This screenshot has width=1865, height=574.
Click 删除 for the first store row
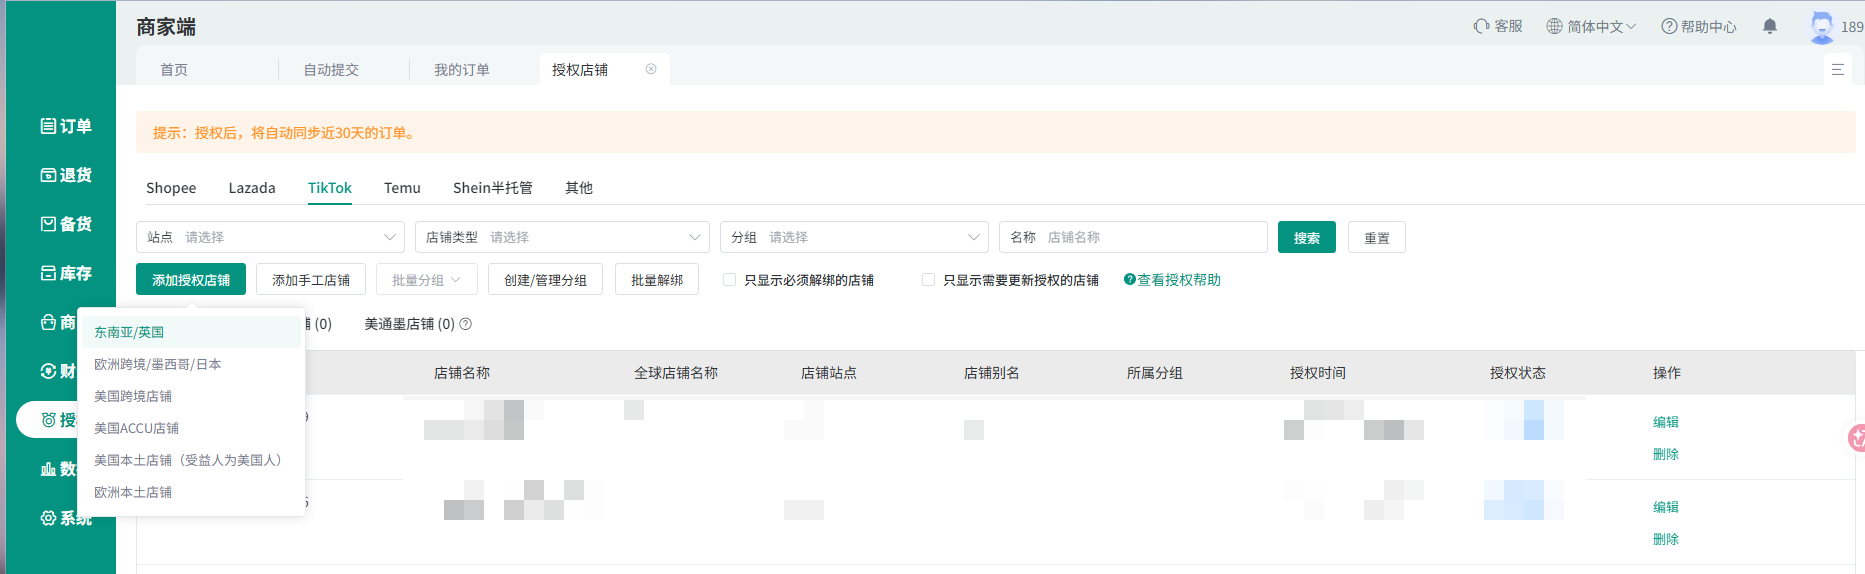coord(1666,454)
